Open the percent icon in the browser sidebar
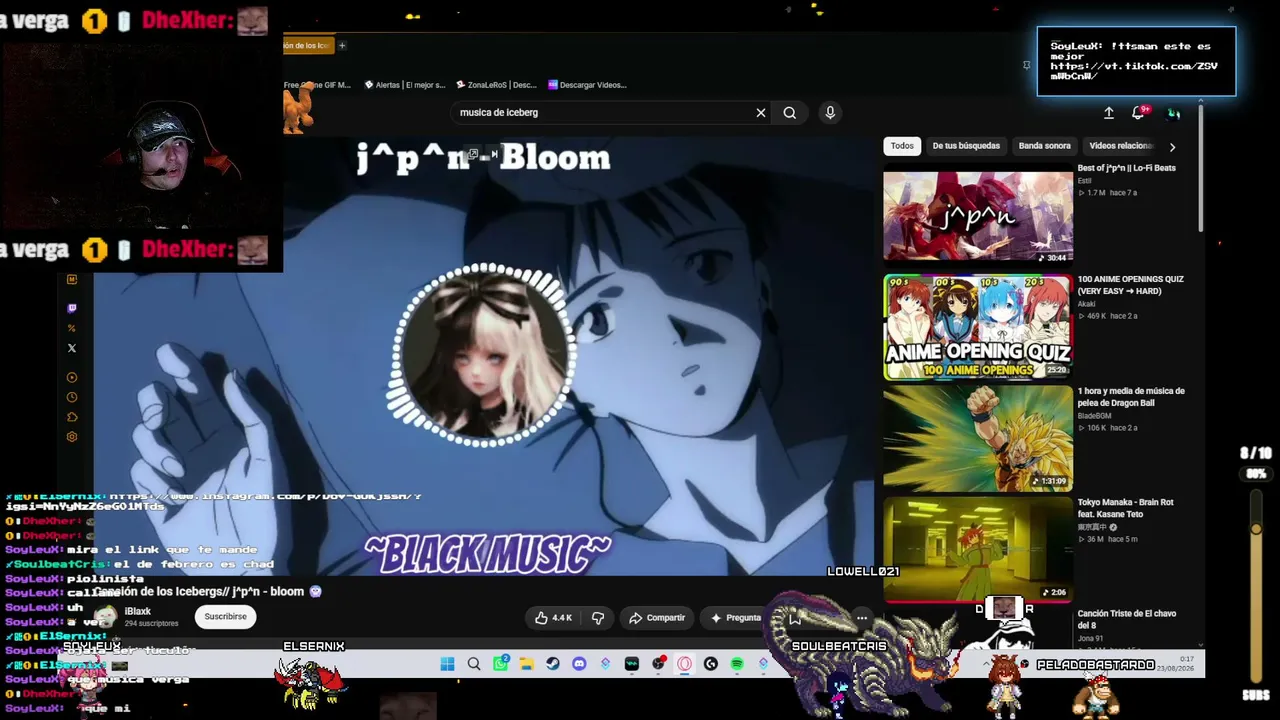 tap(72, 328)
